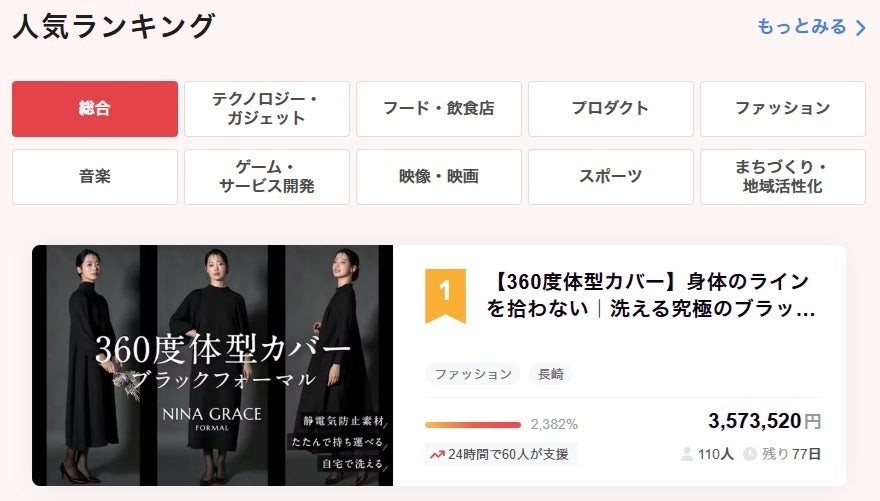Open the 映像・映画 category tab
Viewport: 880px width, 501px height.
pos(439,177)
